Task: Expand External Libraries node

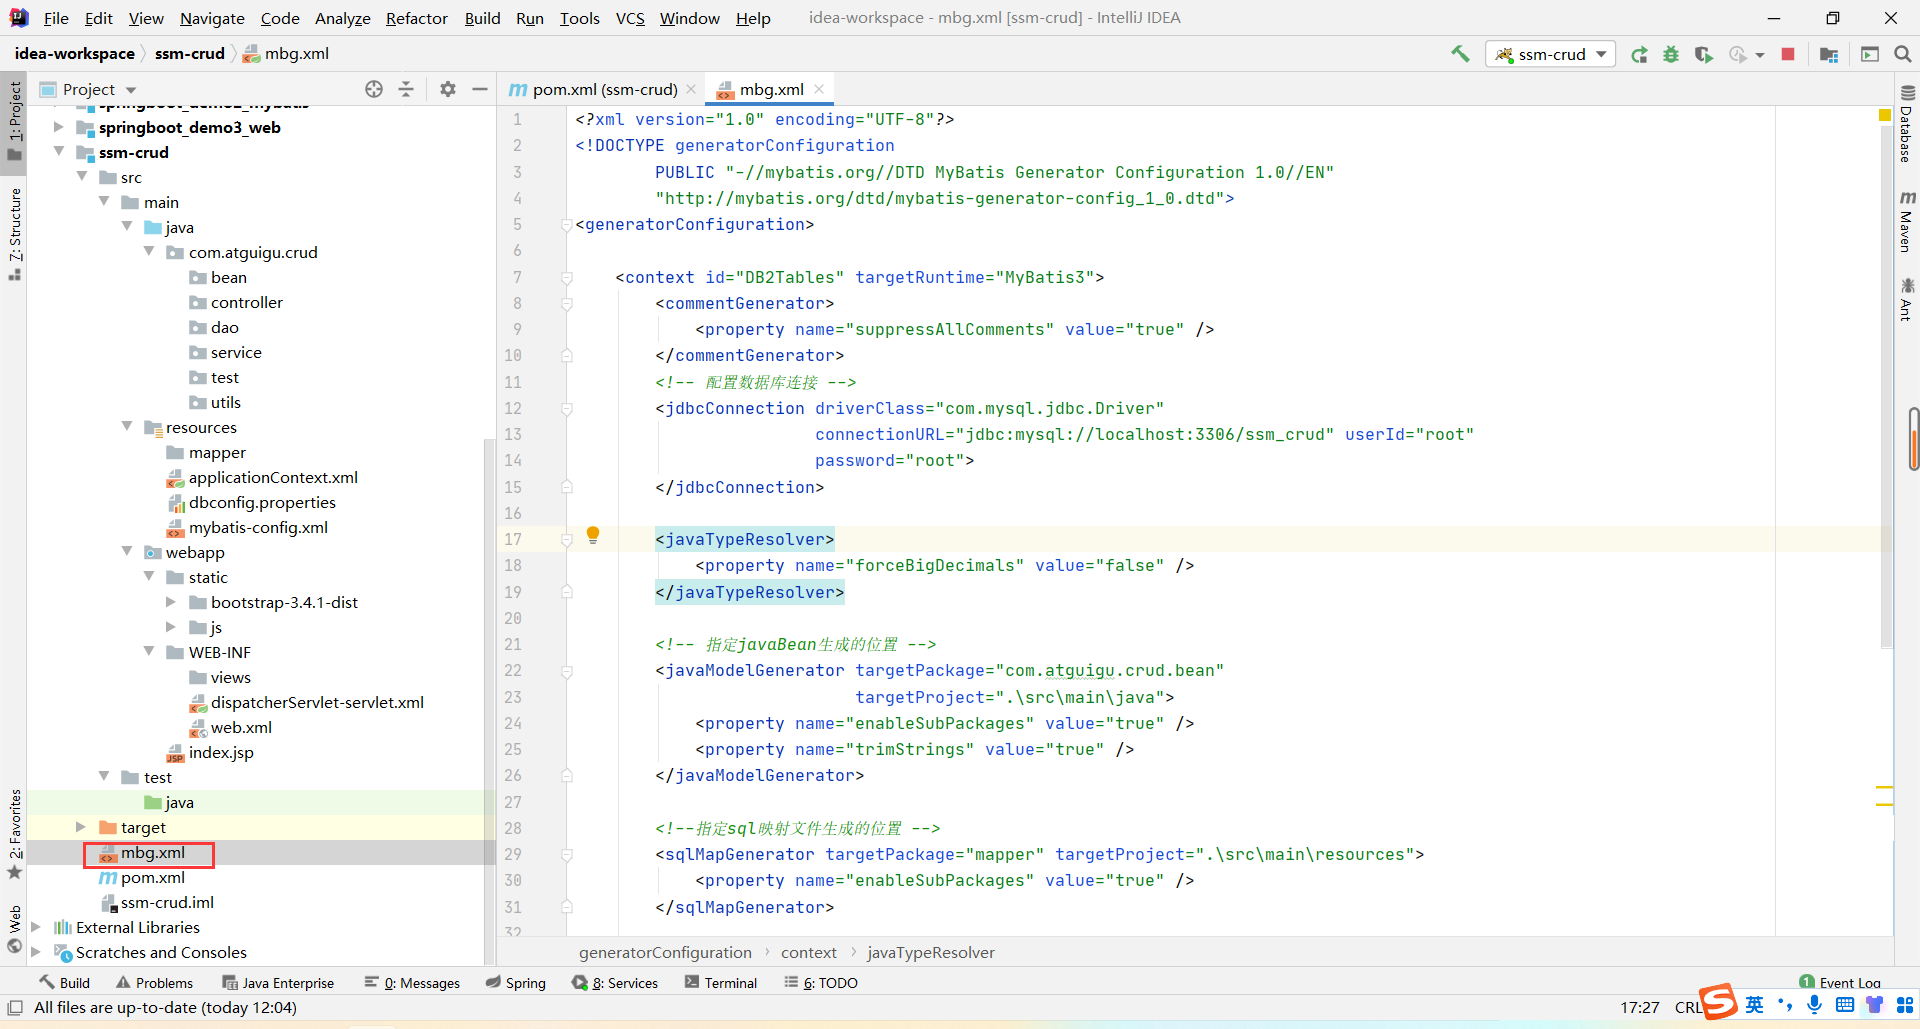Action: (36, 927)
